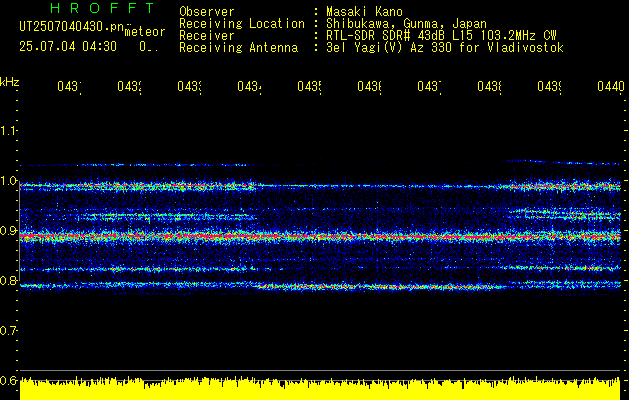Image resolution: width=629 pixels, height=400 pixels.
Task: Click the 0432 time marker
Action: [130, 86]
